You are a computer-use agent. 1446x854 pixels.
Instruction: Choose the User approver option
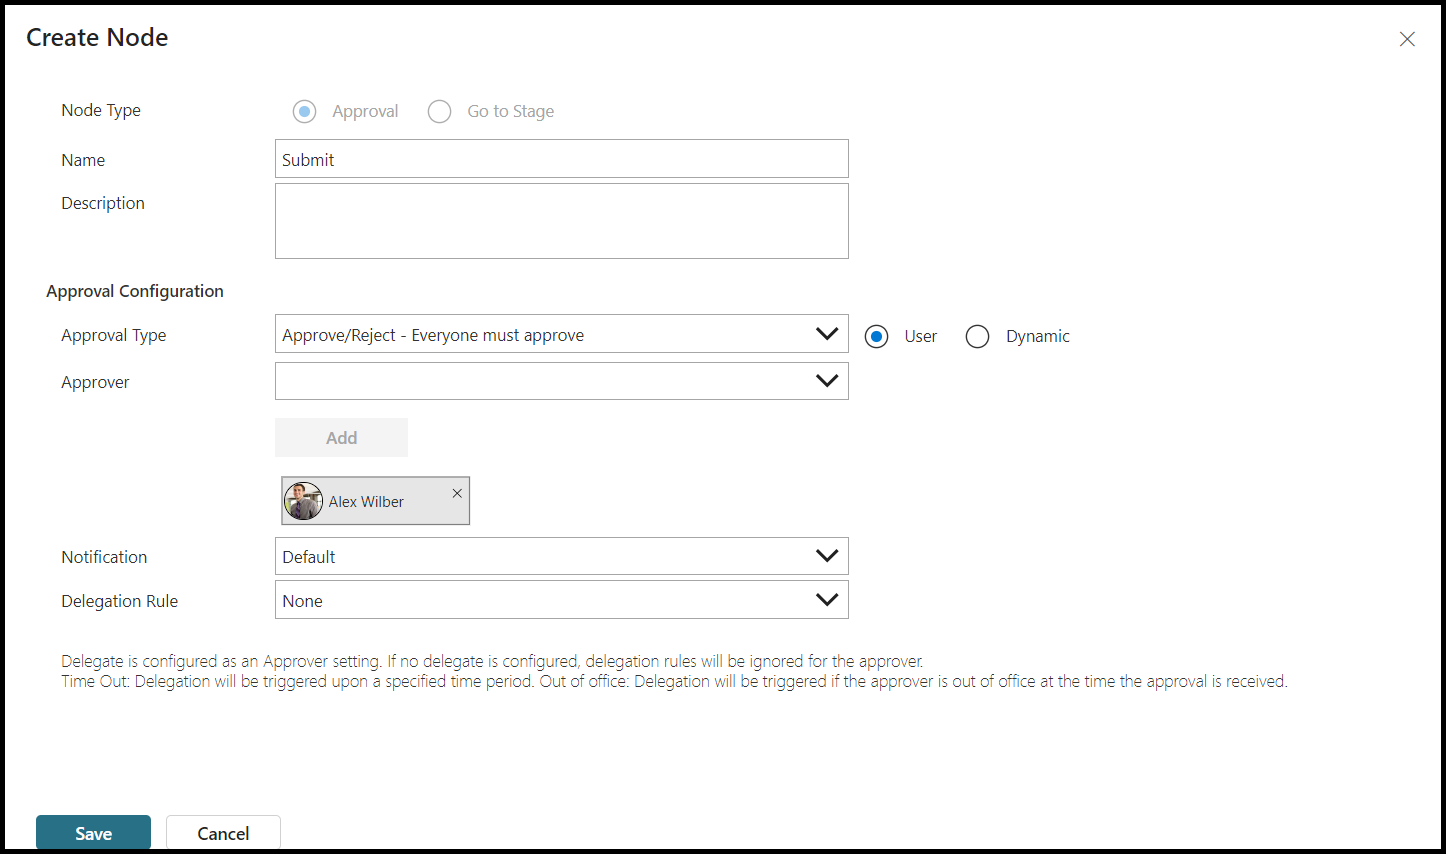pos(877,337)
